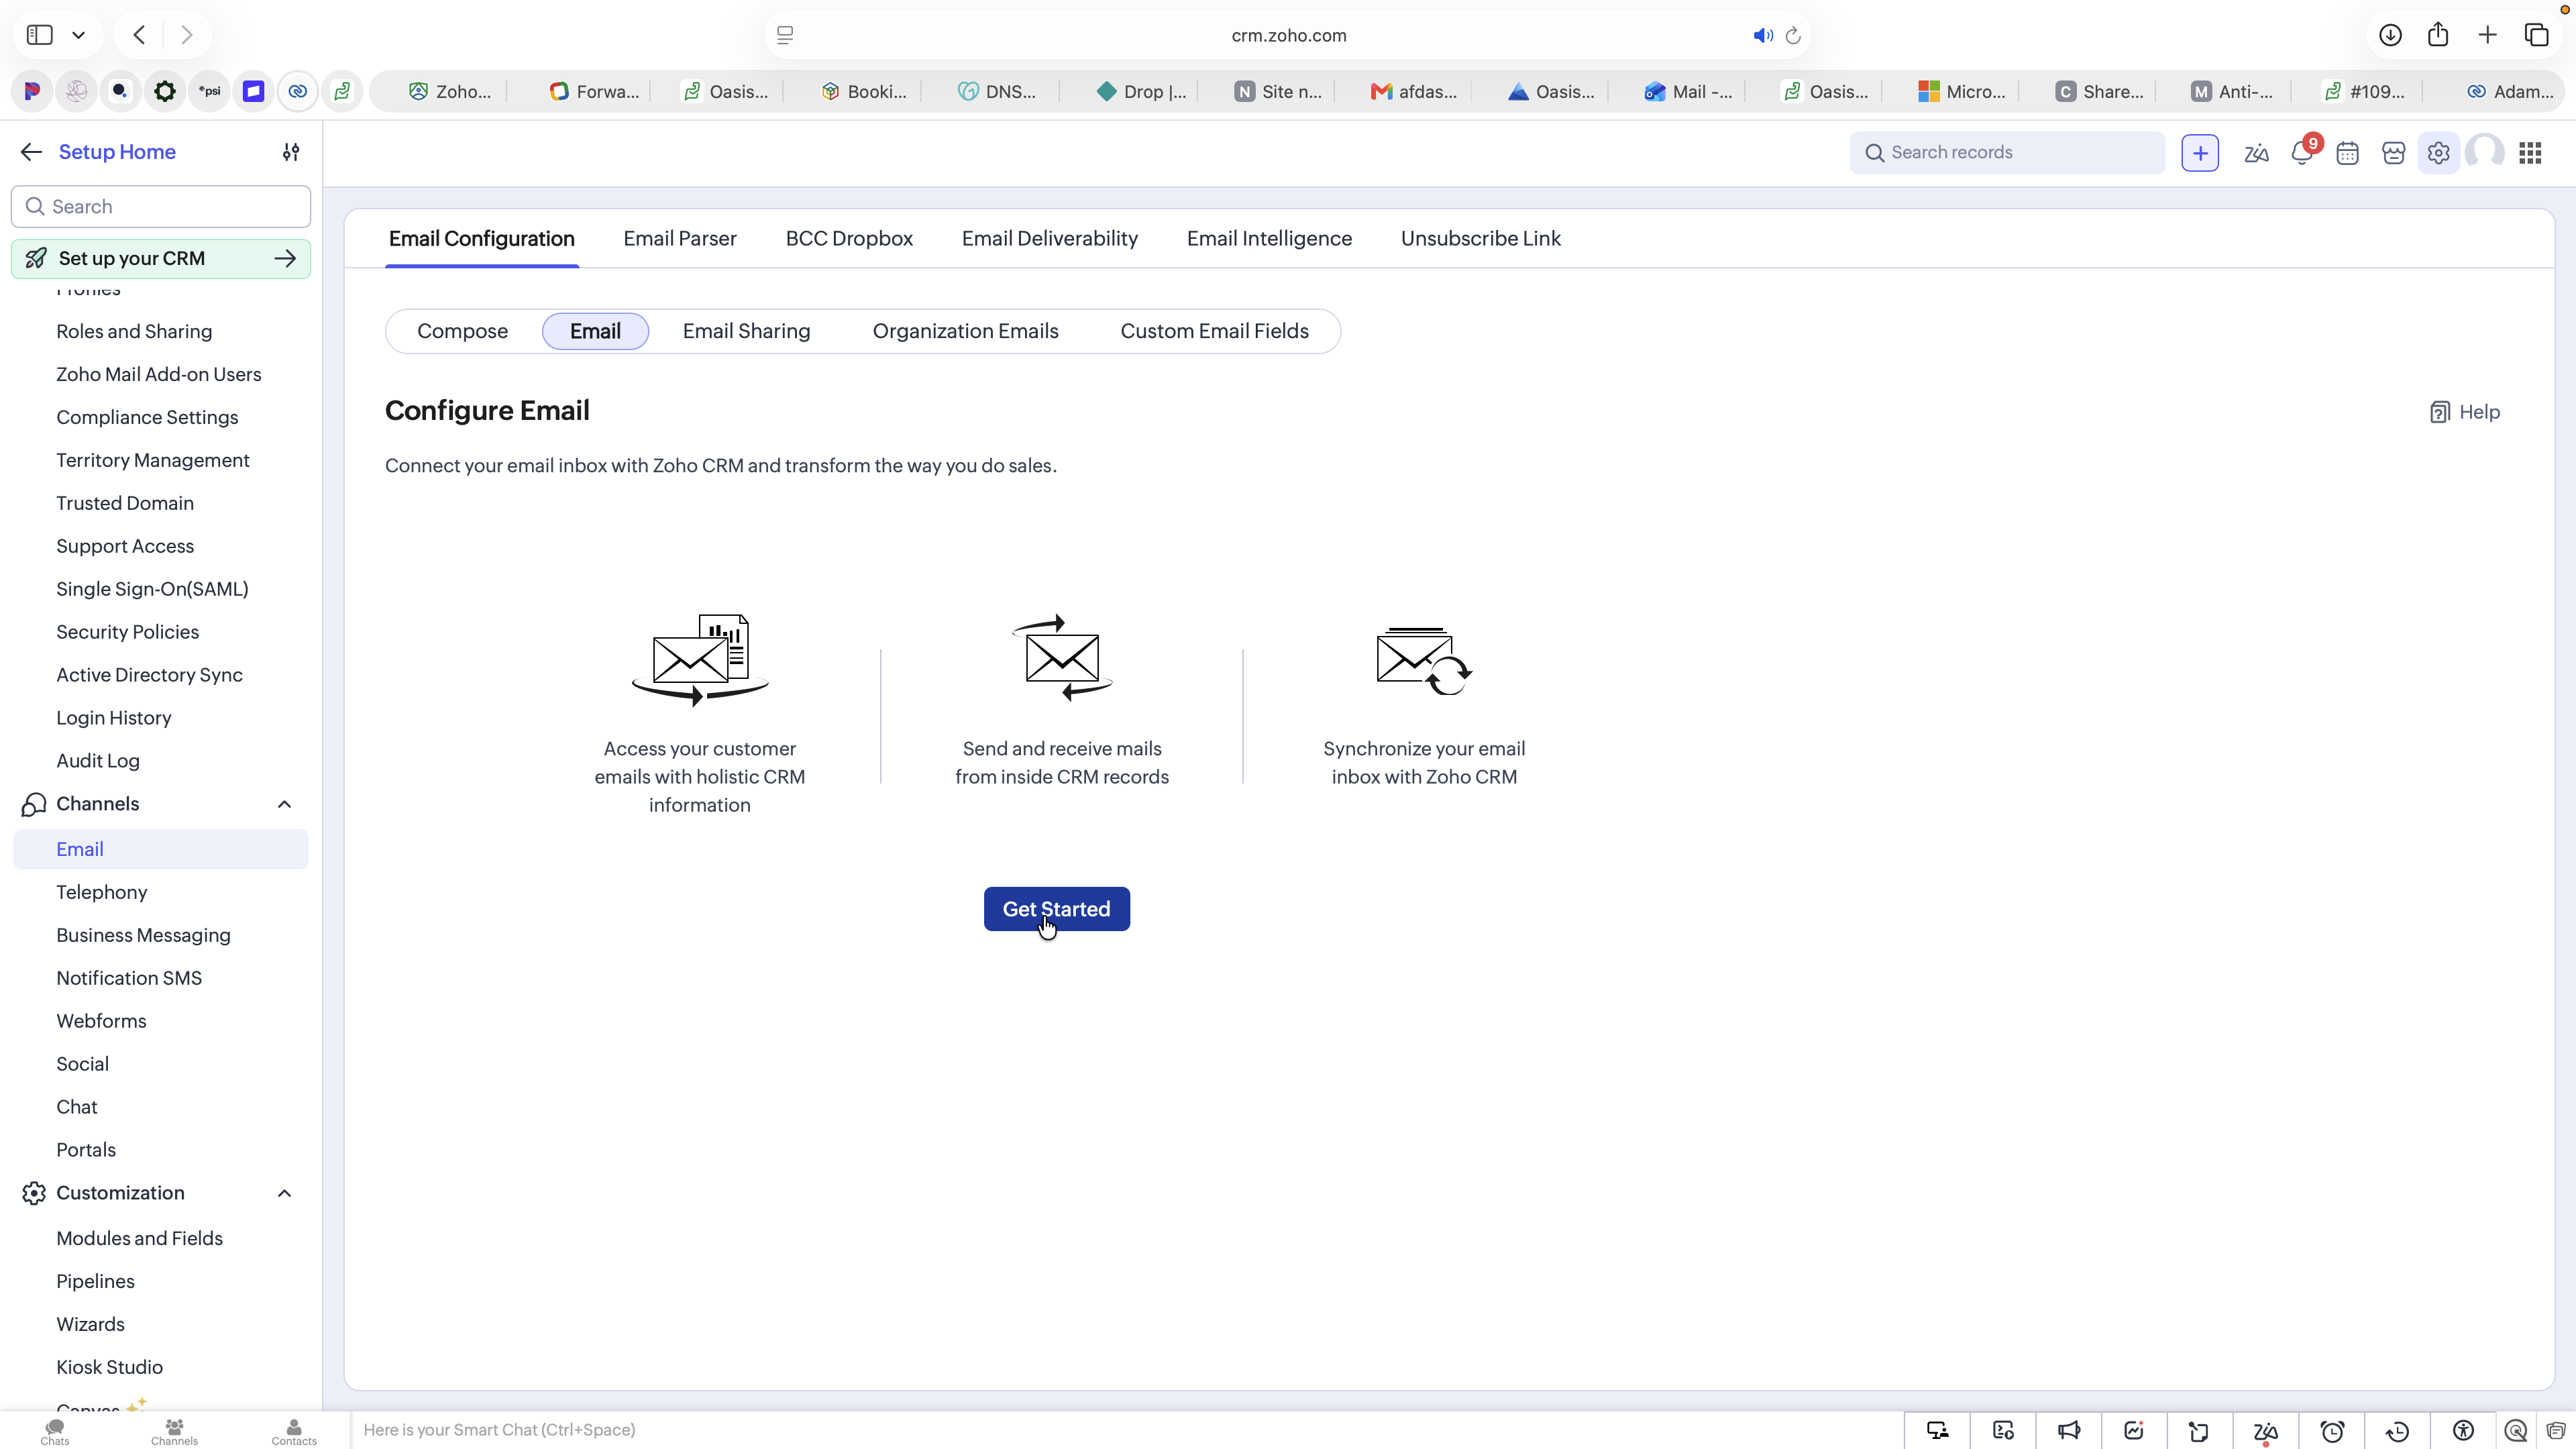Viewport: 2576px width, 1449px height.
Task: Open Channels in the bottom bar
Action: tap(174, 1432)
